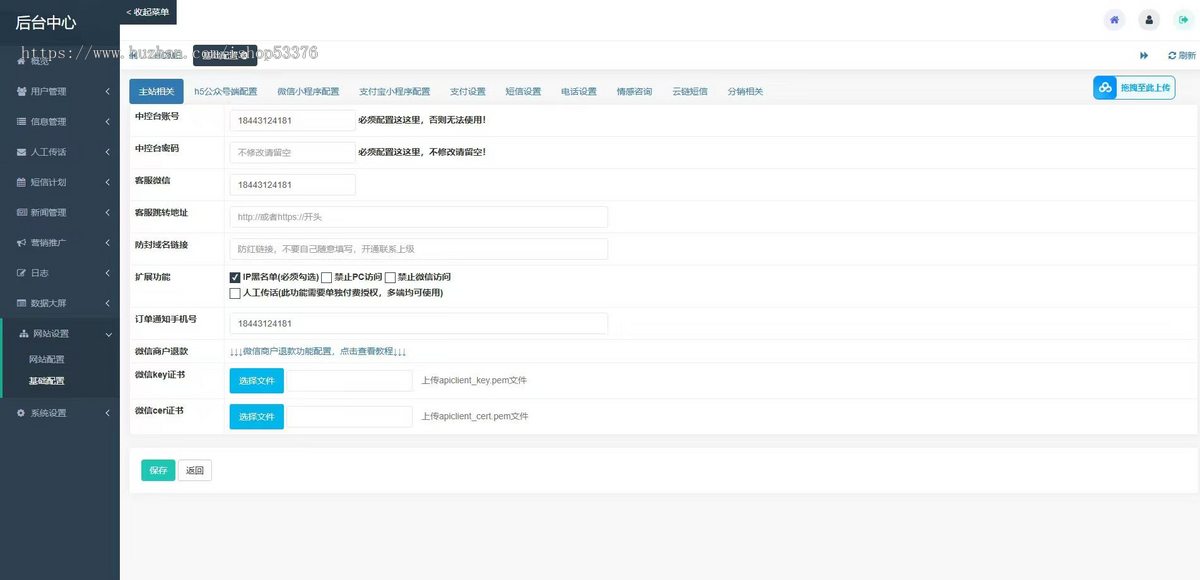The height and width of the screenshot is (580, 1200).
Task: Click the double-arrow tab forward icon
Action: click(x=1143, y=55)
